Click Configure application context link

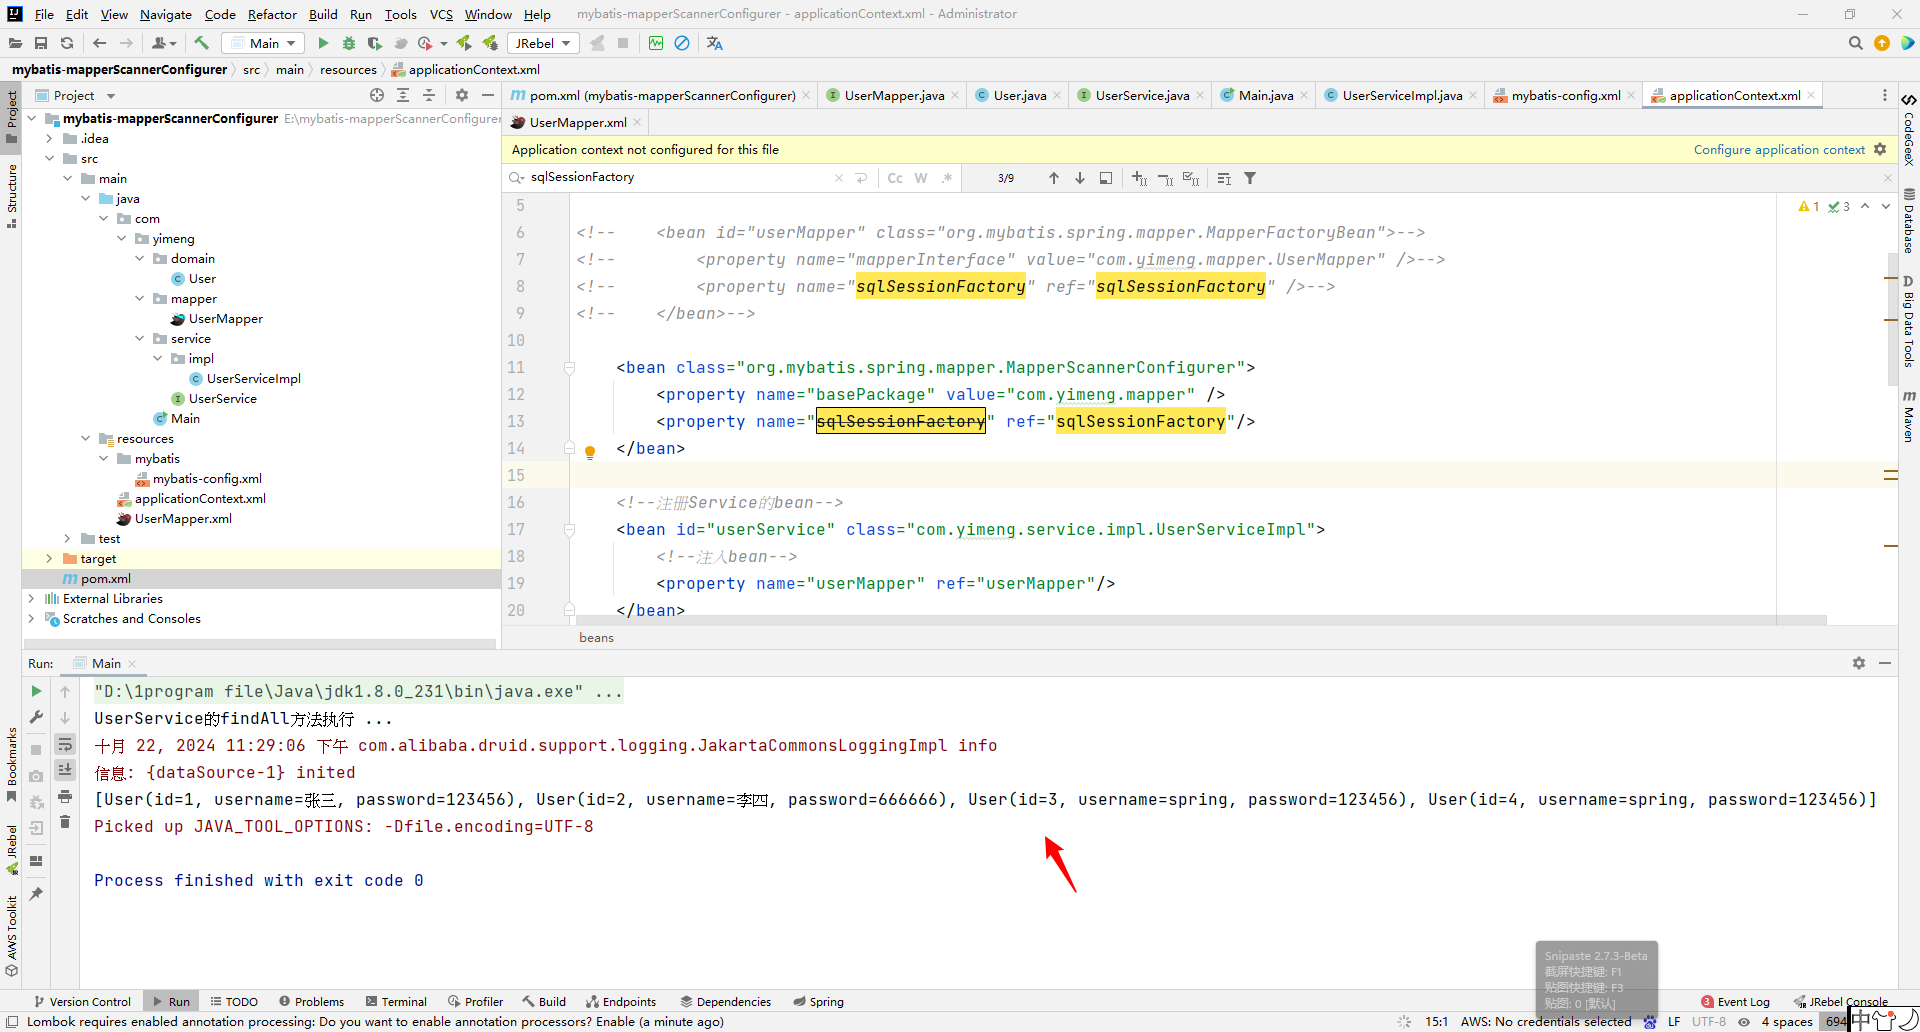(1779, 150)
